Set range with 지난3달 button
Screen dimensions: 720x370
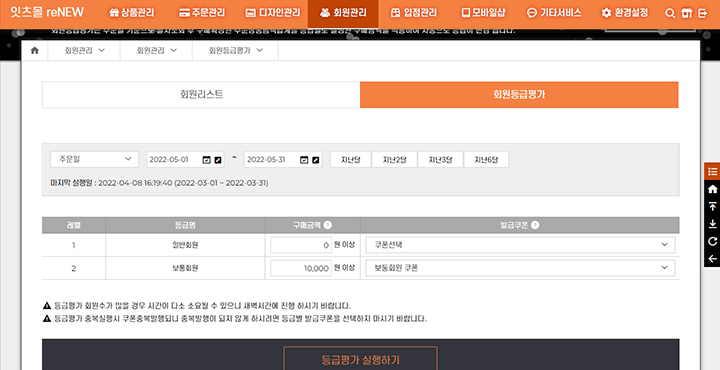coord(441,159)
